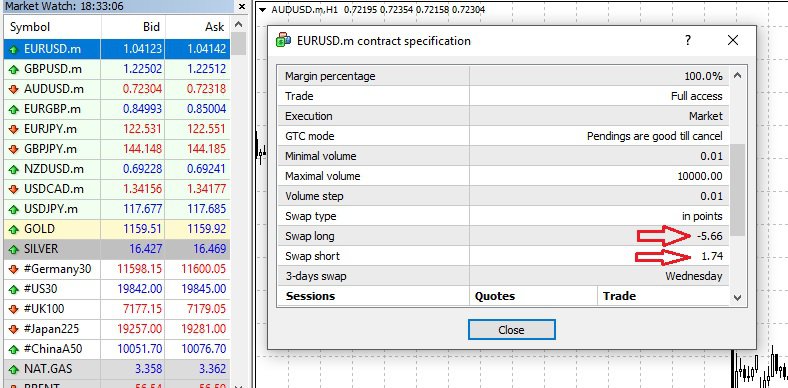Select the EURJPY.m symbol name

click(x=50, y=129)
